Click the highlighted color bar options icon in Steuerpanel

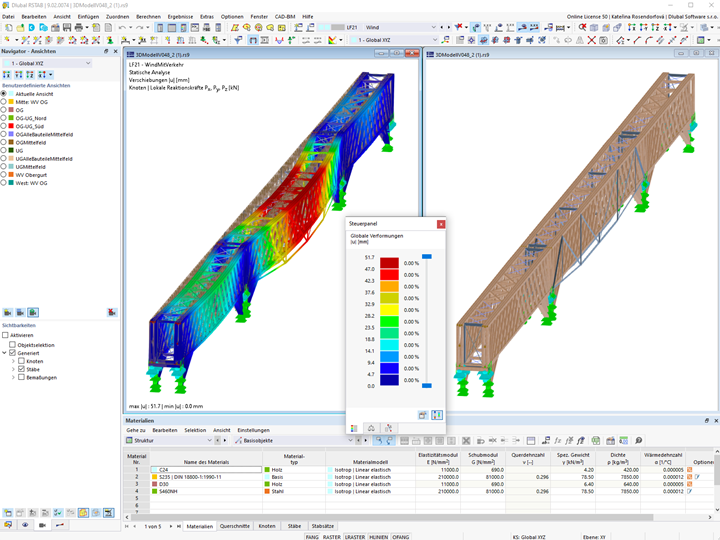(x=437, y=415)
